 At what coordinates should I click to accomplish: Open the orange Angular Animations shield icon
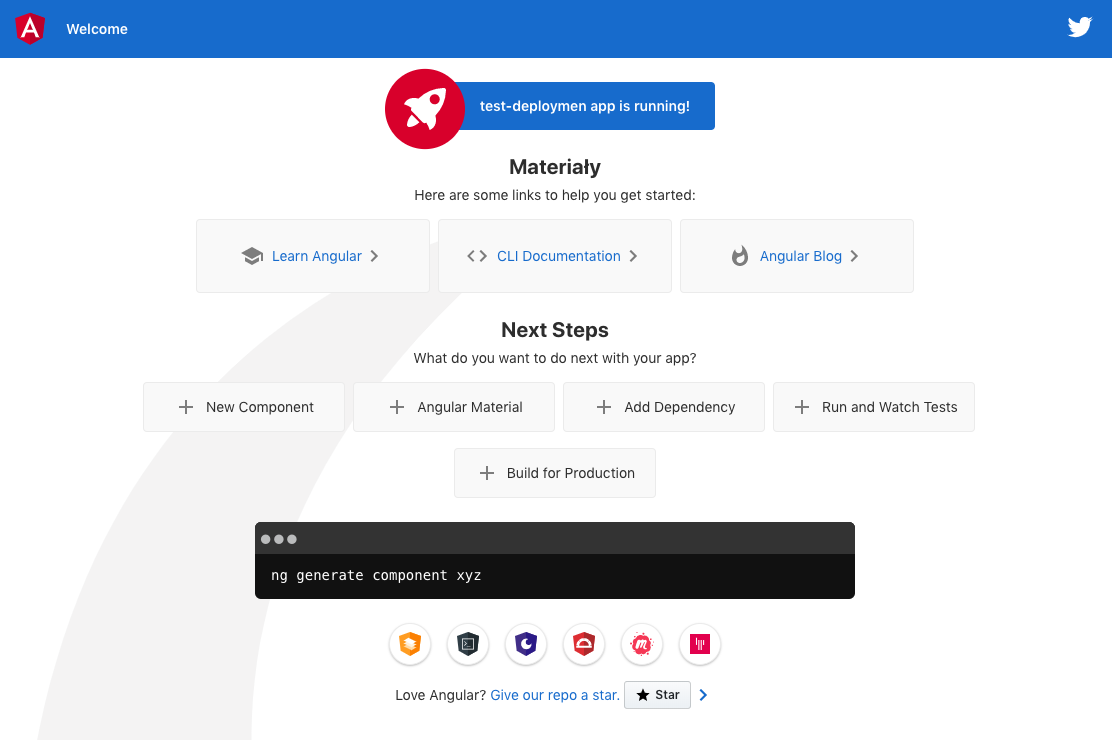click(410, 644)
